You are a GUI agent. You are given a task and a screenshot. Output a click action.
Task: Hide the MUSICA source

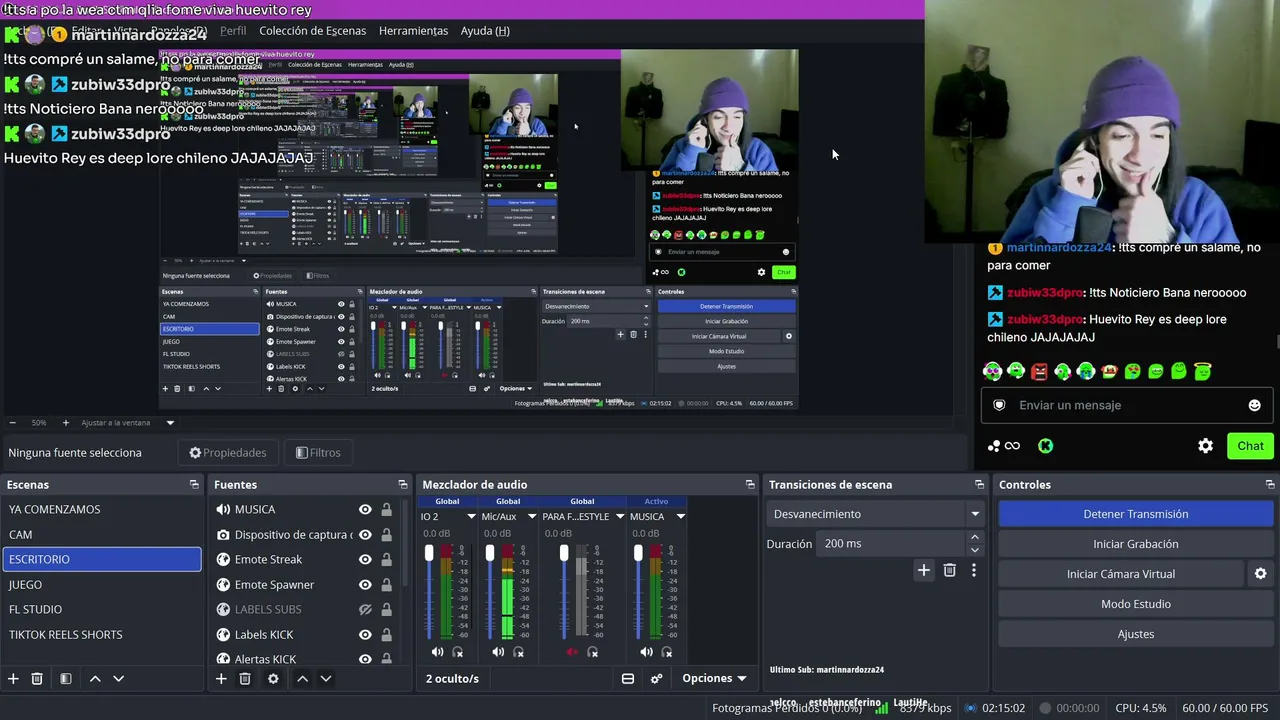tap(365, 509)
